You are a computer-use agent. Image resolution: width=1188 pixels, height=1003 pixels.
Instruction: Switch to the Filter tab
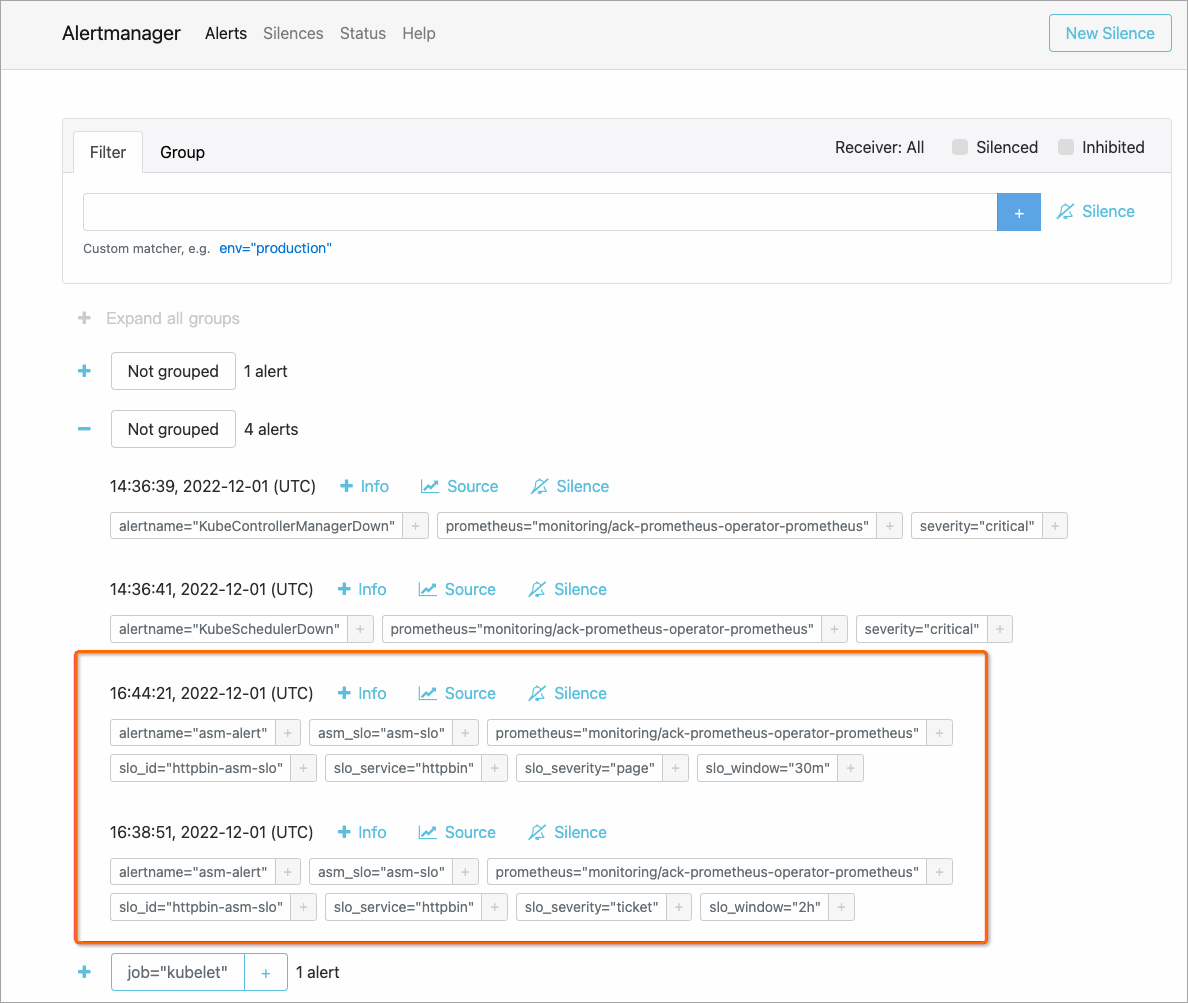pyautogui.click(x=108, y=152)
